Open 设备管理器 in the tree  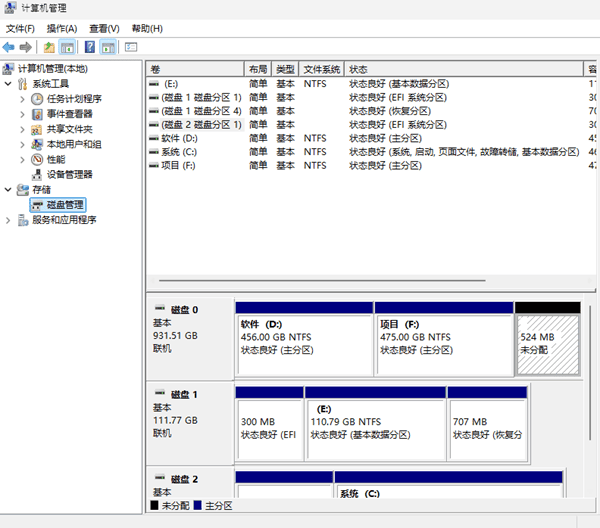point(69,174)
